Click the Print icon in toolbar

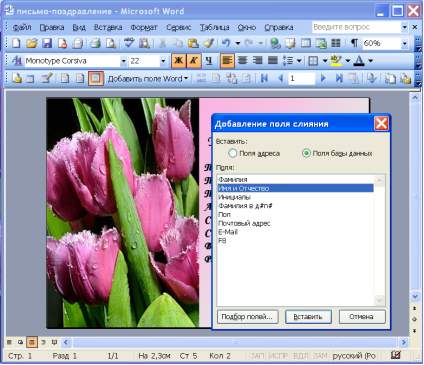click(x=95, y=43)
